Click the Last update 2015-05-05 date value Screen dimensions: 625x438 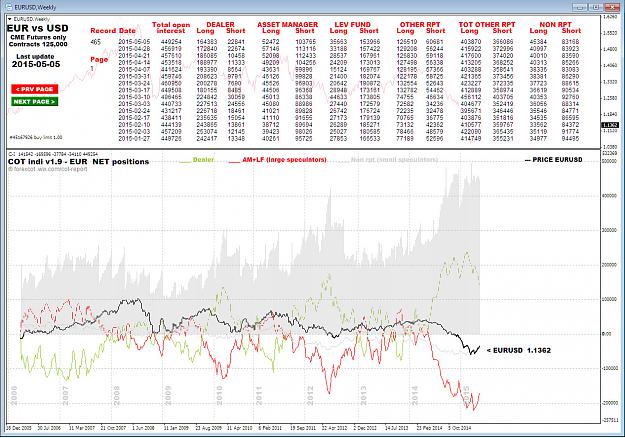36,64
